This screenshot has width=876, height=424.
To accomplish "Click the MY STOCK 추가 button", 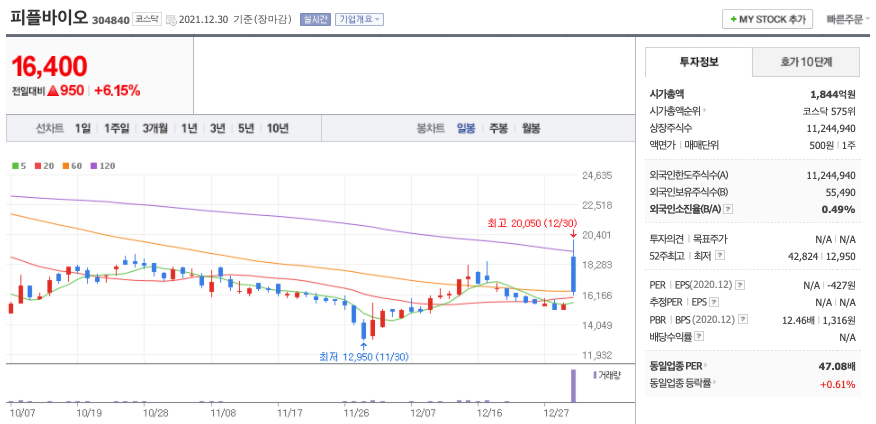I will pyautogui.click(x=767, y=20).
